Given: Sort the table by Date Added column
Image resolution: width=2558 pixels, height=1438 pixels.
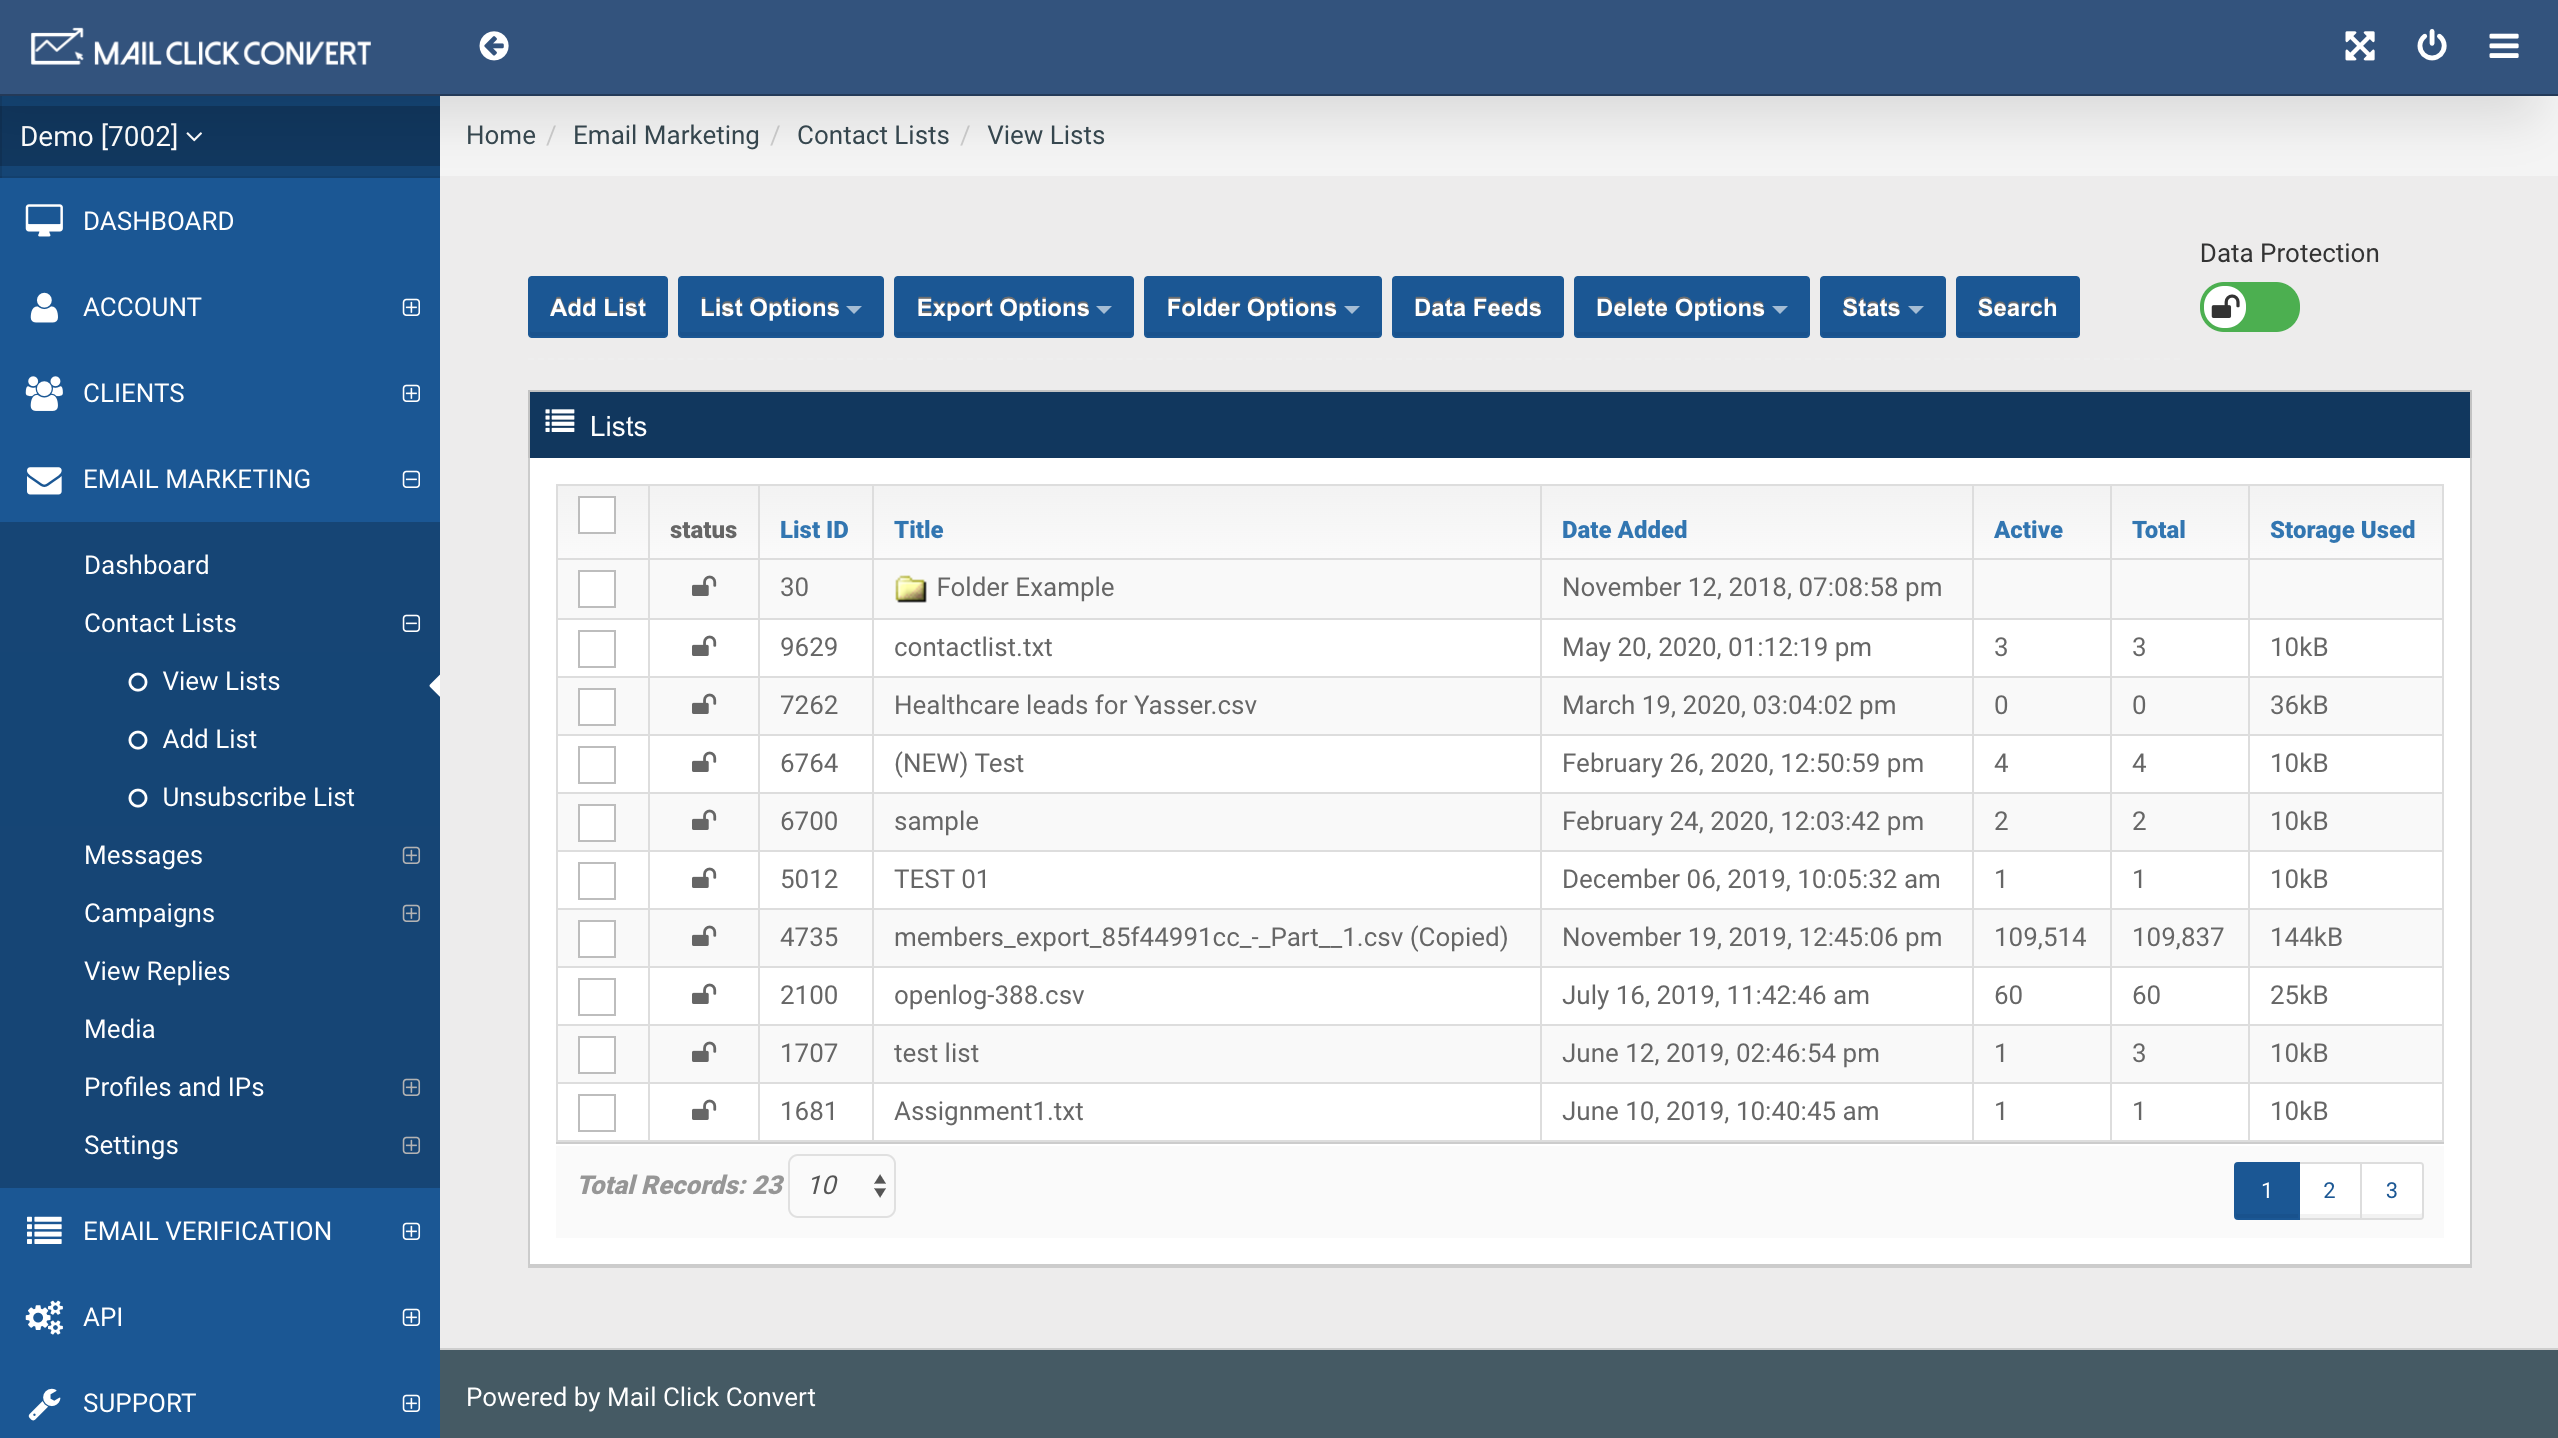Looking at the screenshot, I should [x=1624, y=530].
